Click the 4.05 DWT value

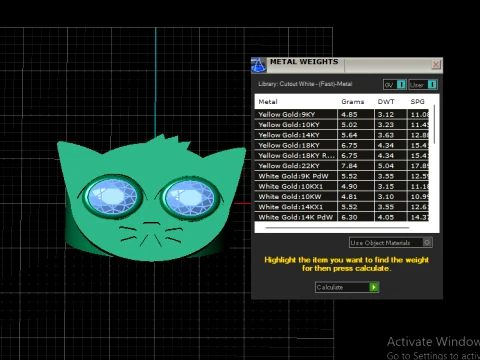pos(386,217)
